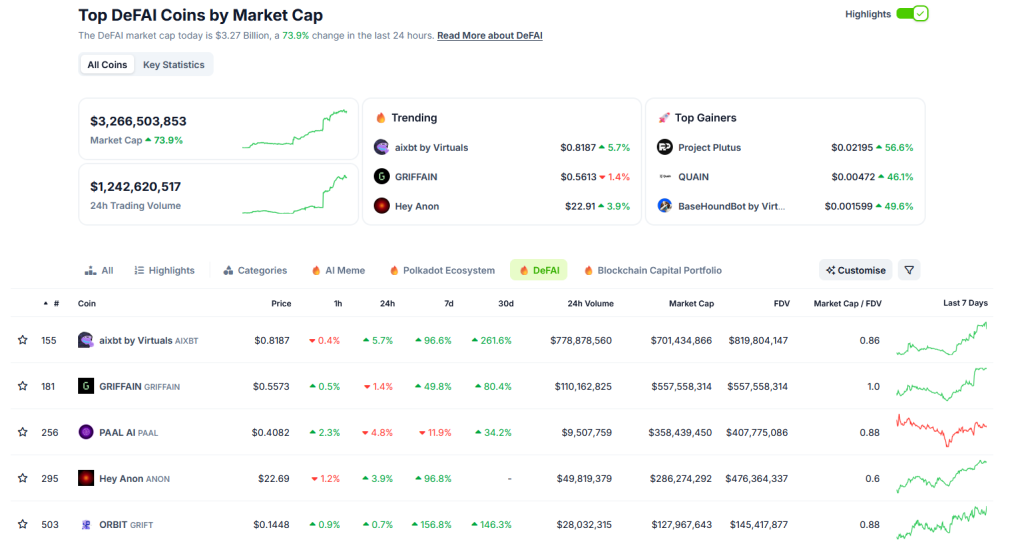Select the Highlights filter tab

(x=165, y=270)
